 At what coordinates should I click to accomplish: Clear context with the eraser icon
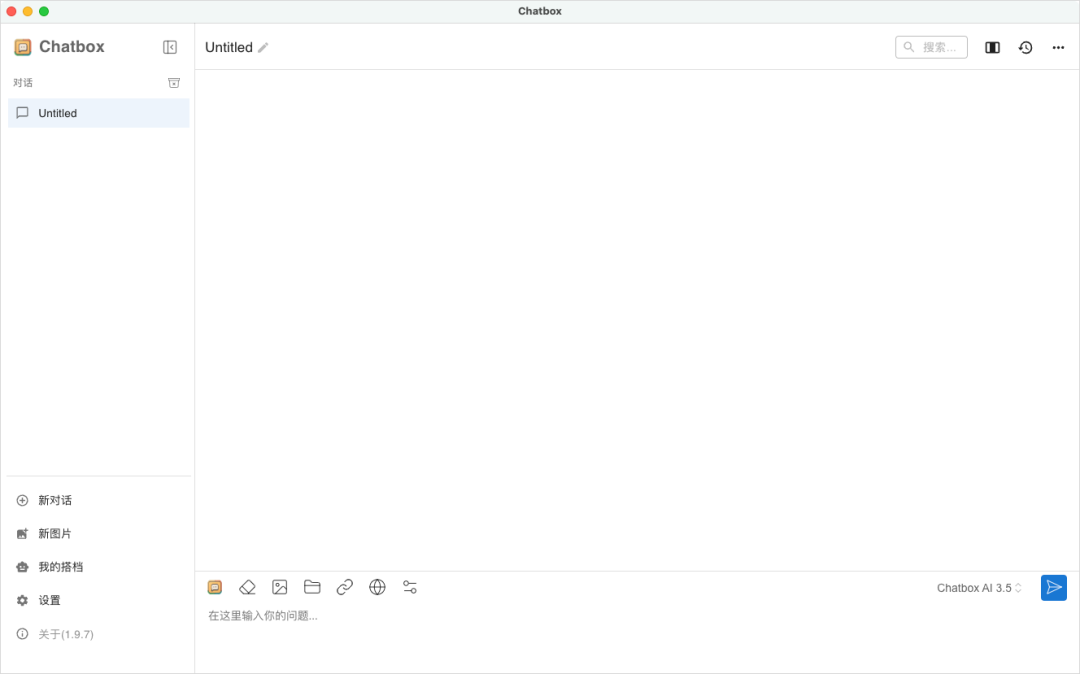(247, 587)
